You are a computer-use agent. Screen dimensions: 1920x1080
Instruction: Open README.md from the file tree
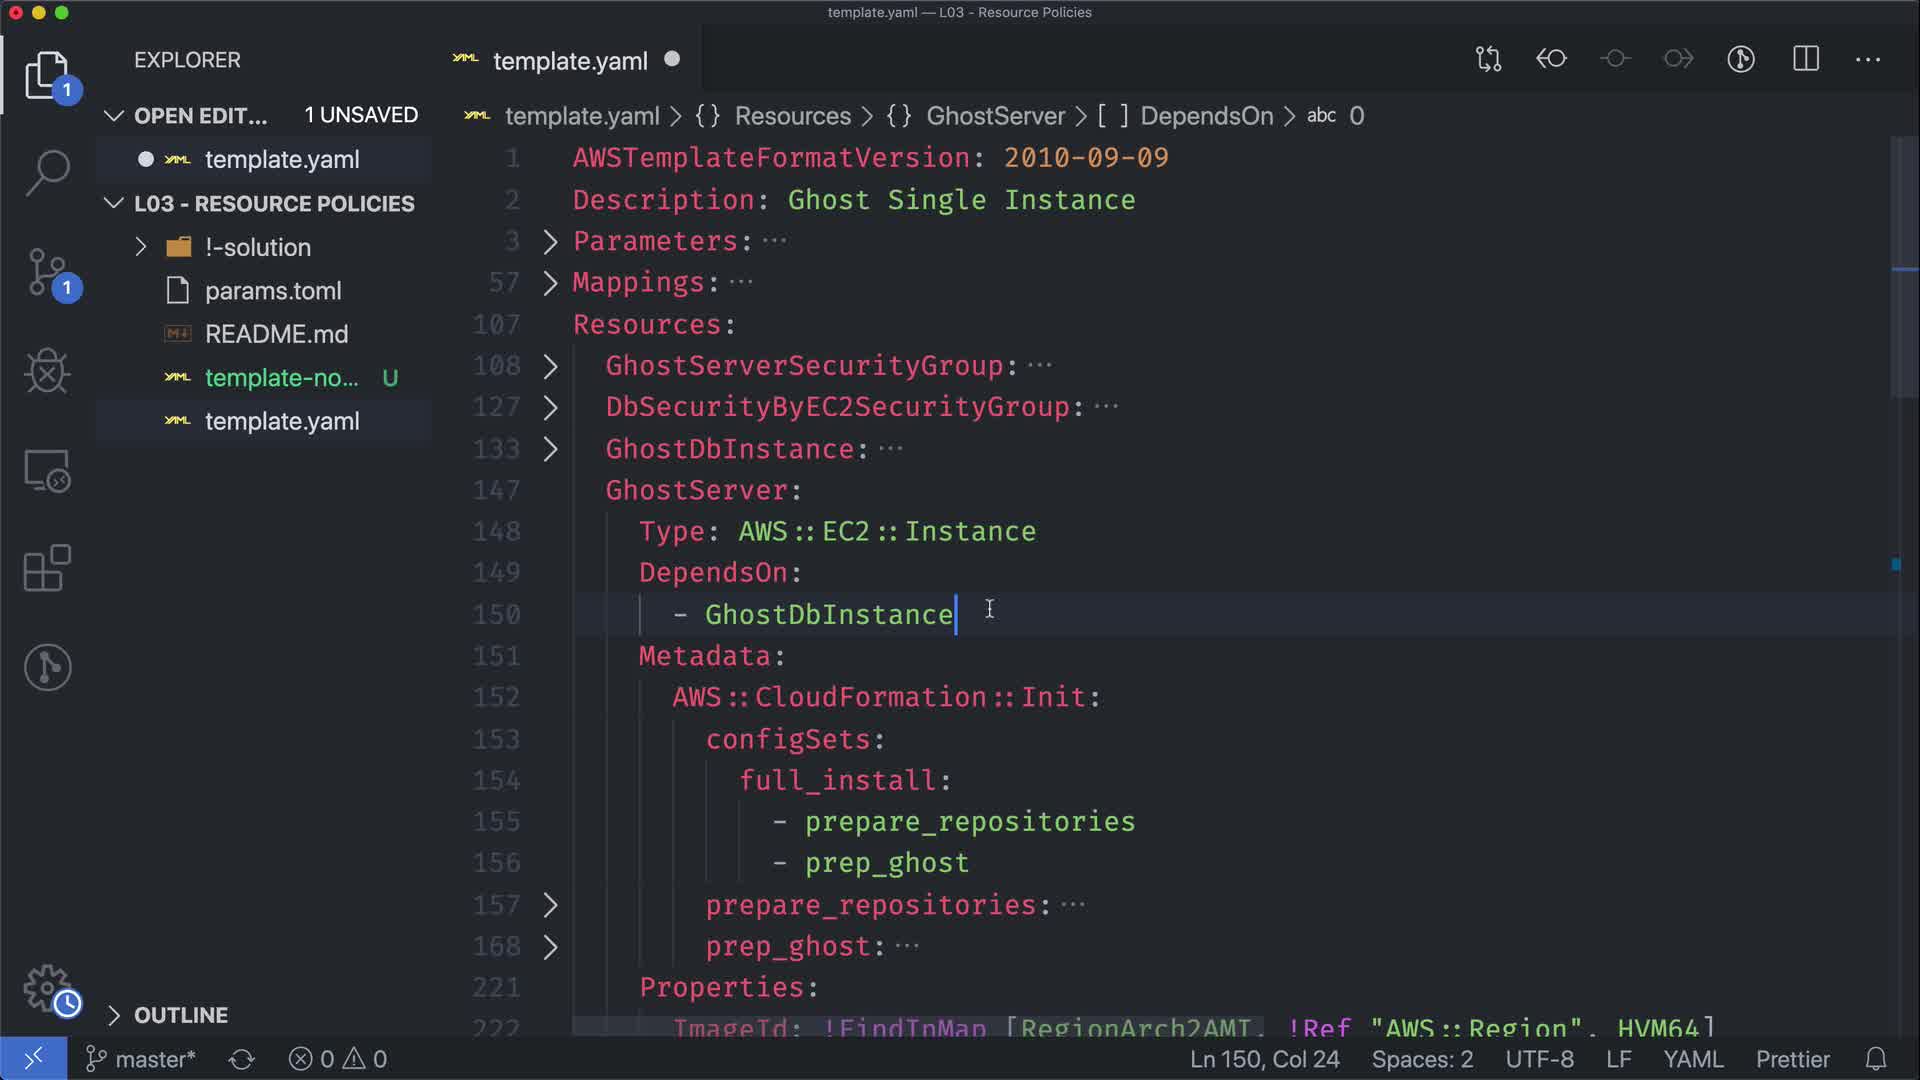tap(276, 334)
